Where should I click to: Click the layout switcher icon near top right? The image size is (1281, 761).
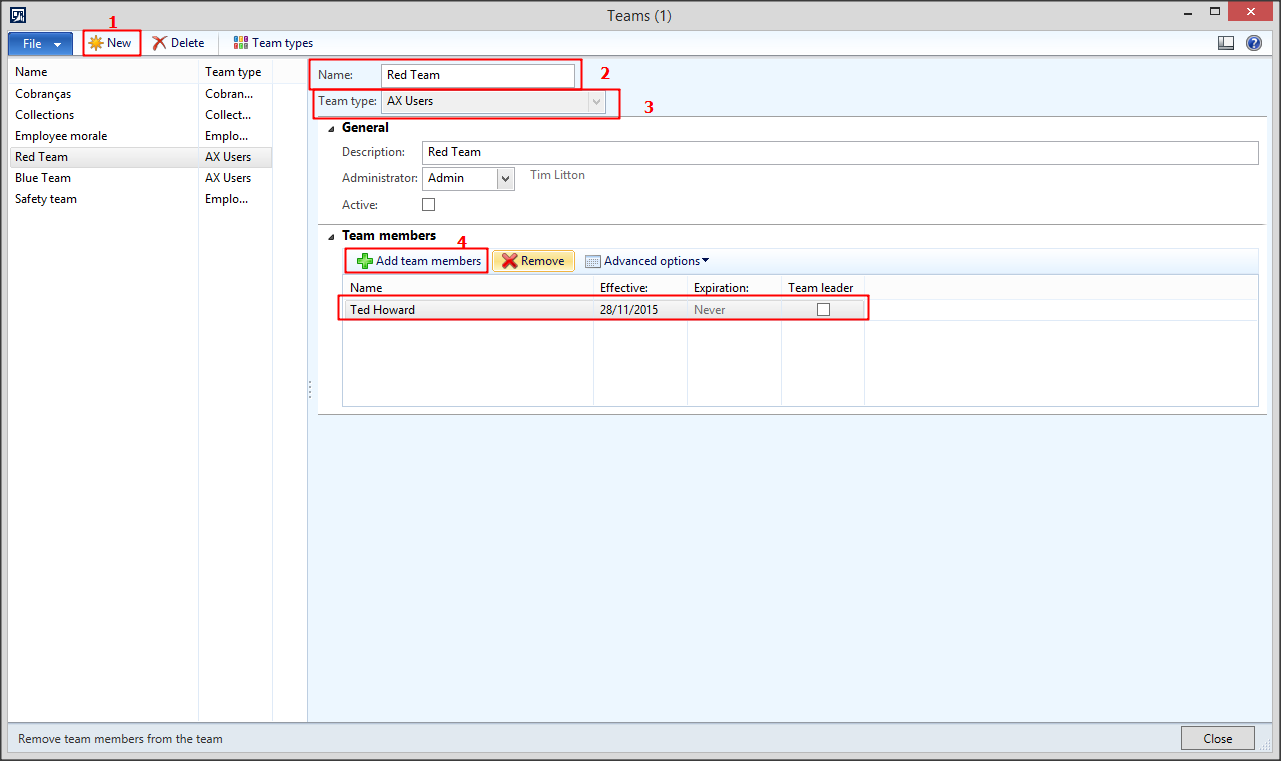pos(1226,43)
